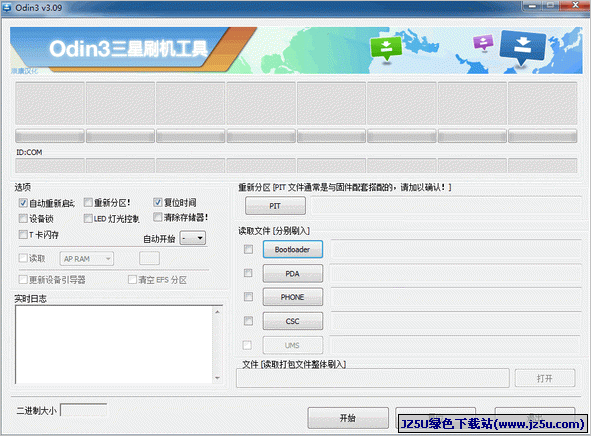The image size is (591, 436).
Task: Check the box beside CSC button
Action: pos(248,321)
